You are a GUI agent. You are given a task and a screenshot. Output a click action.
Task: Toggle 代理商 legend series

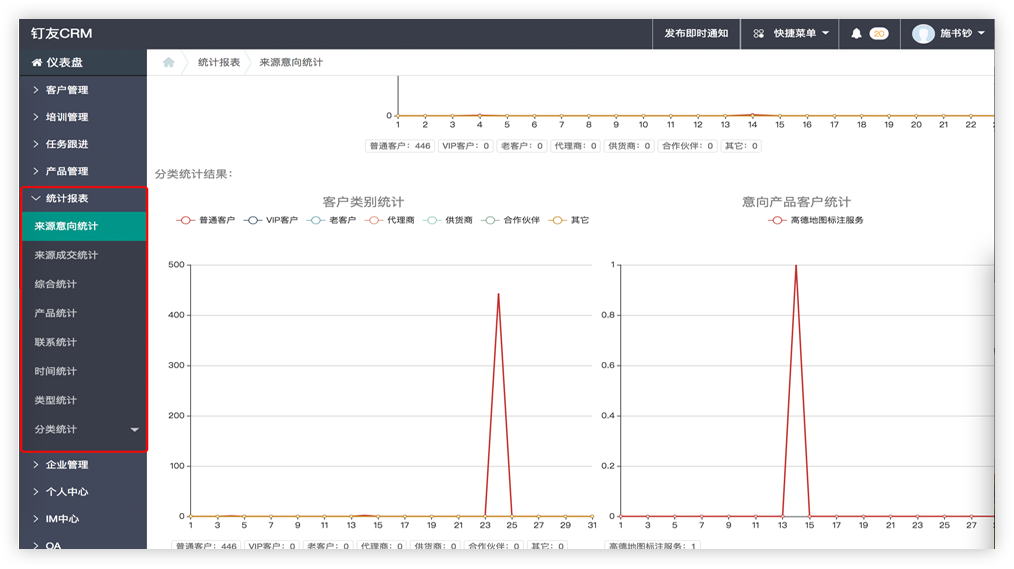pos(390,220)
